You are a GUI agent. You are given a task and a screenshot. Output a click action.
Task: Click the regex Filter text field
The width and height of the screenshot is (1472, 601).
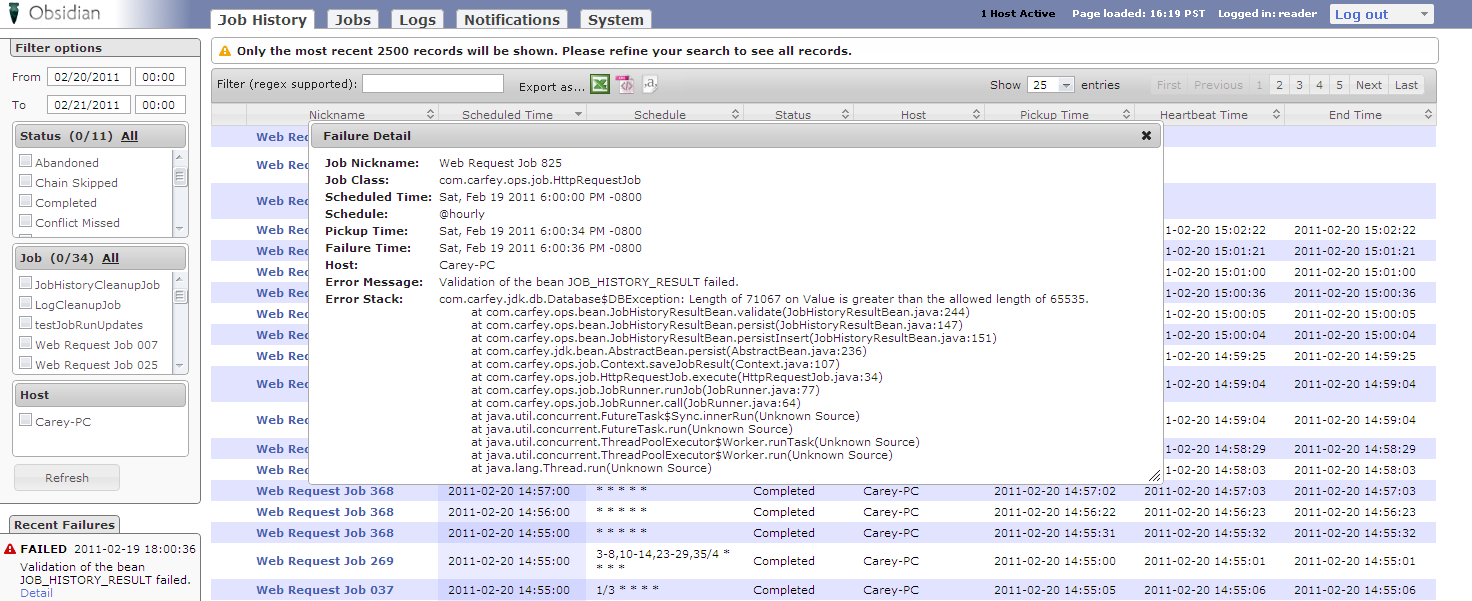432,84
